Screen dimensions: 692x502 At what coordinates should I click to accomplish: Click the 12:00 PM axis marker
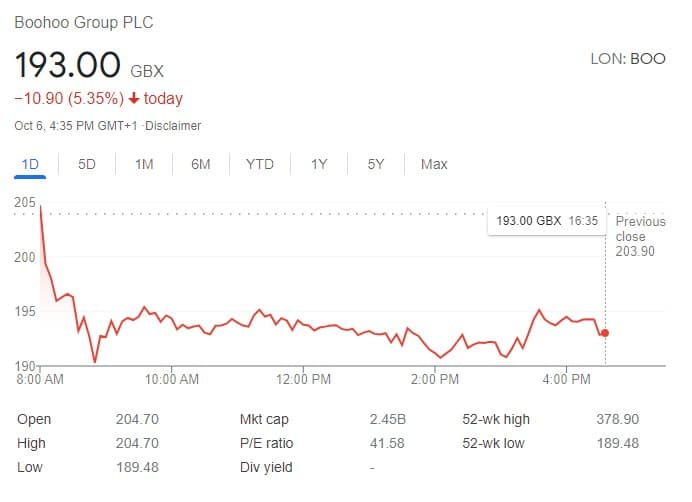click(303, 379)
